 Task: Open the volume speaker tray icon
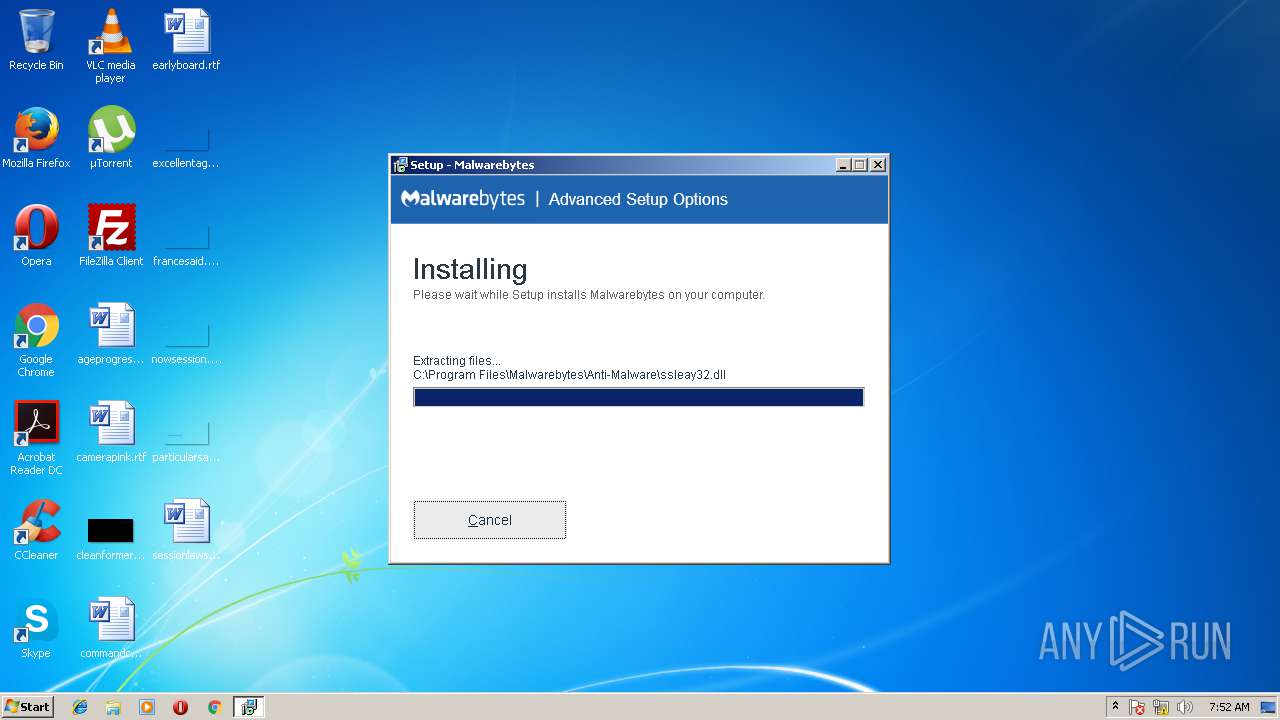coord(1185,707)
